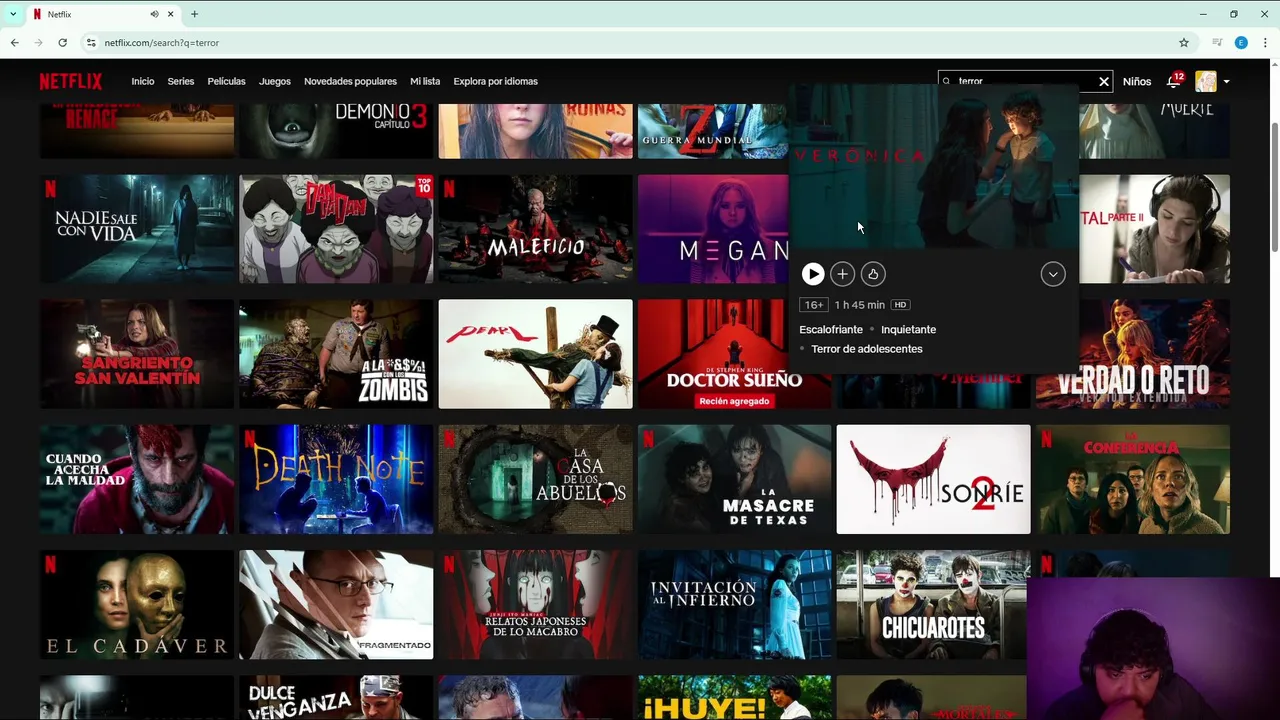Open the Películas section
Image resolution: width=1280 pixels, height=720 pixels.
[226, 81]
